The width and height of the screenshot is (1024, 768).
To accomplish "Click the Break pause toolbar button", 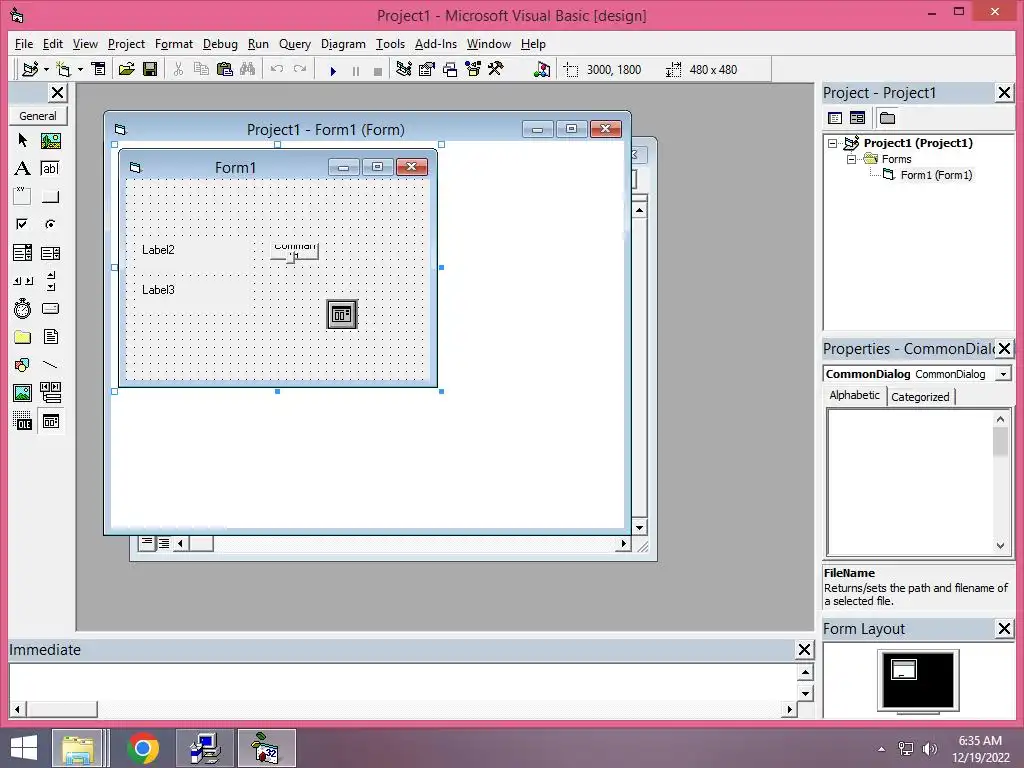I will point(356,71).
